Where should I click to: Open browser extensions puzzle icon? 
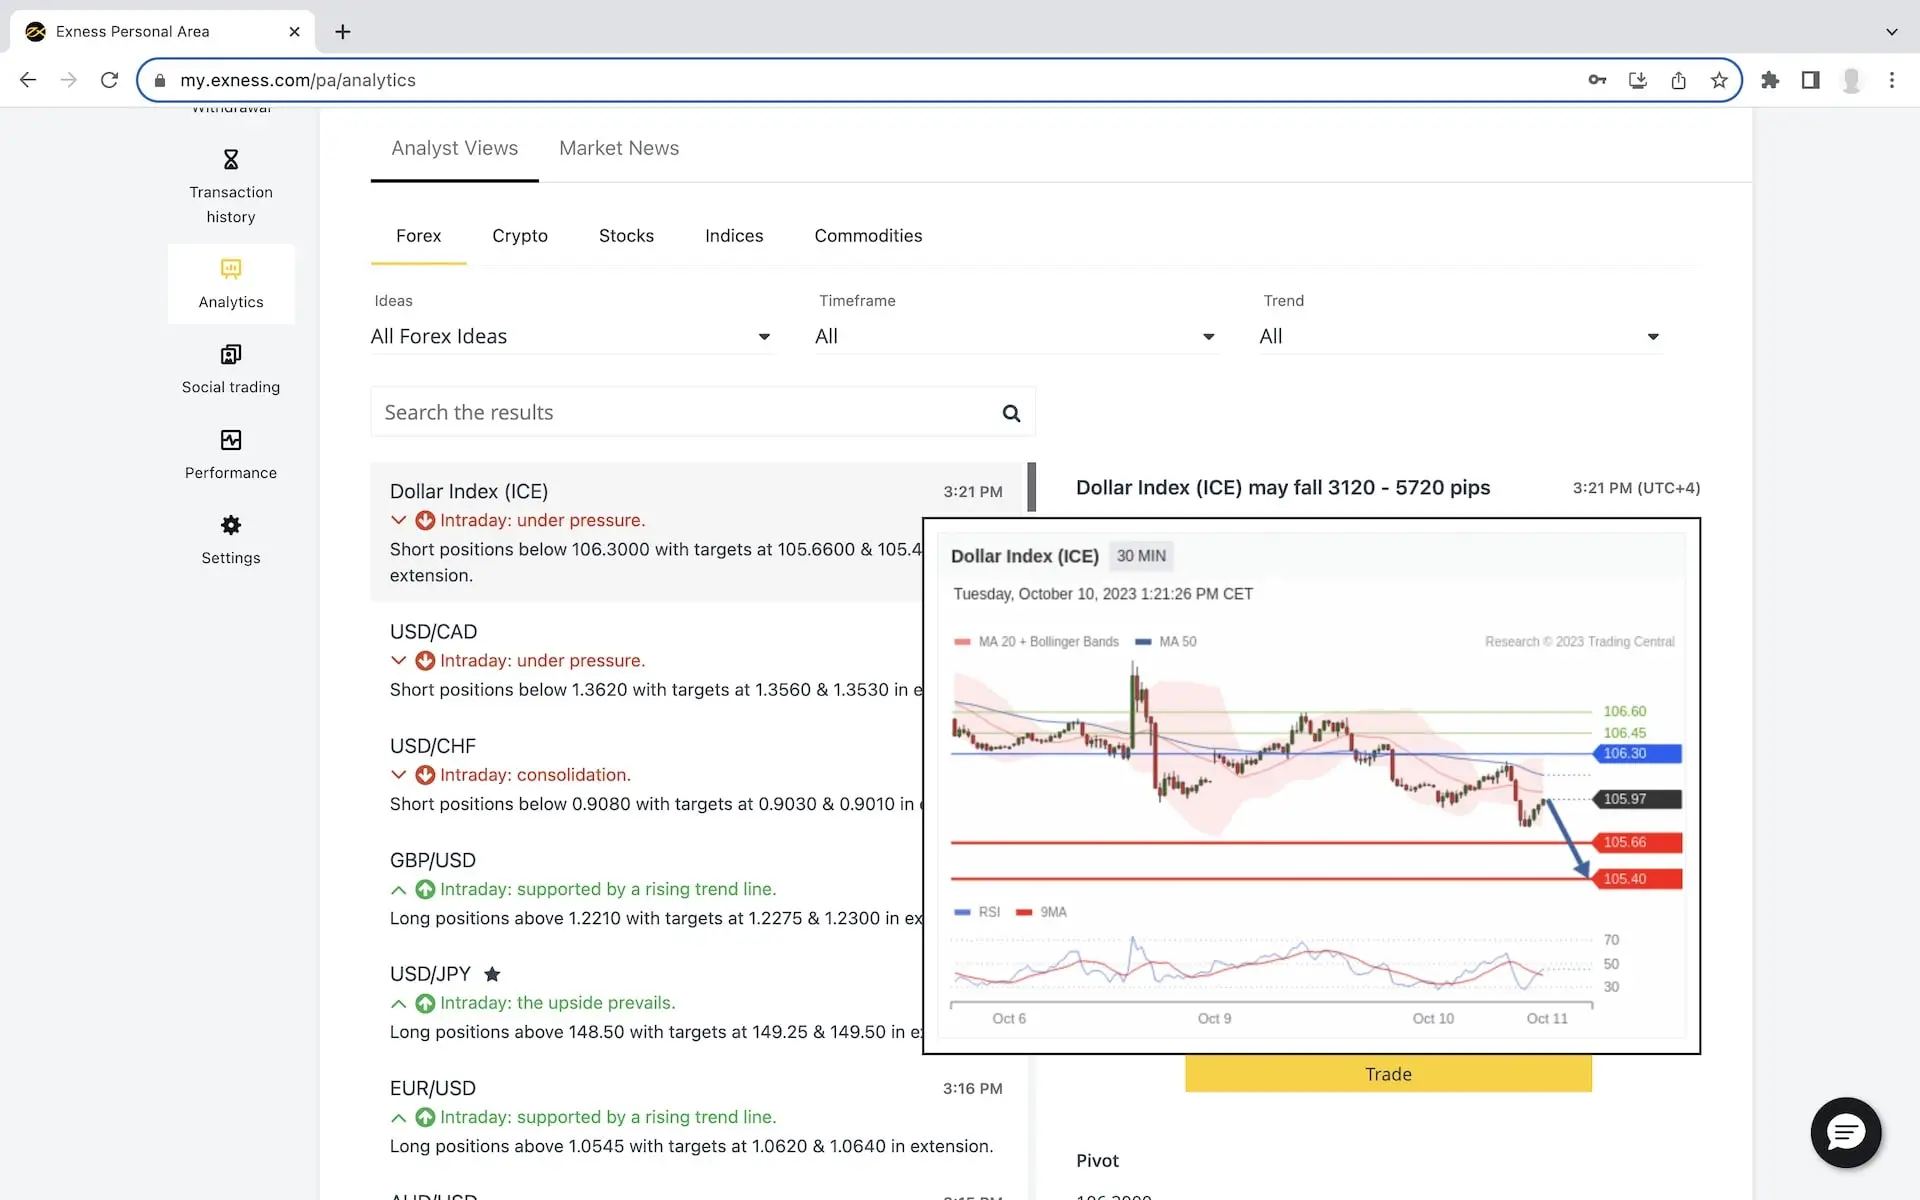click(x=1770, y=80)
